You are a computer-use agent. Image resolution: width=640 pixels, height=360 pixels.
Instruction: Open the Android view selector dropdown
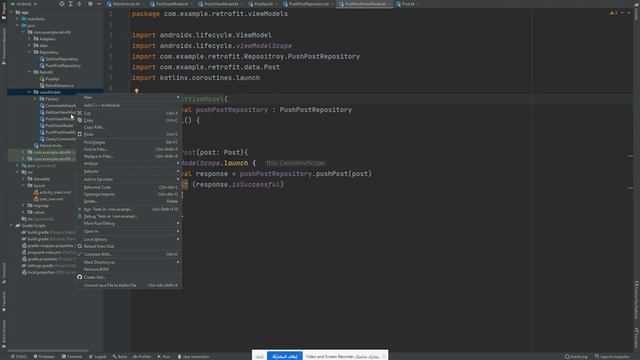click(x=23, y=4)
